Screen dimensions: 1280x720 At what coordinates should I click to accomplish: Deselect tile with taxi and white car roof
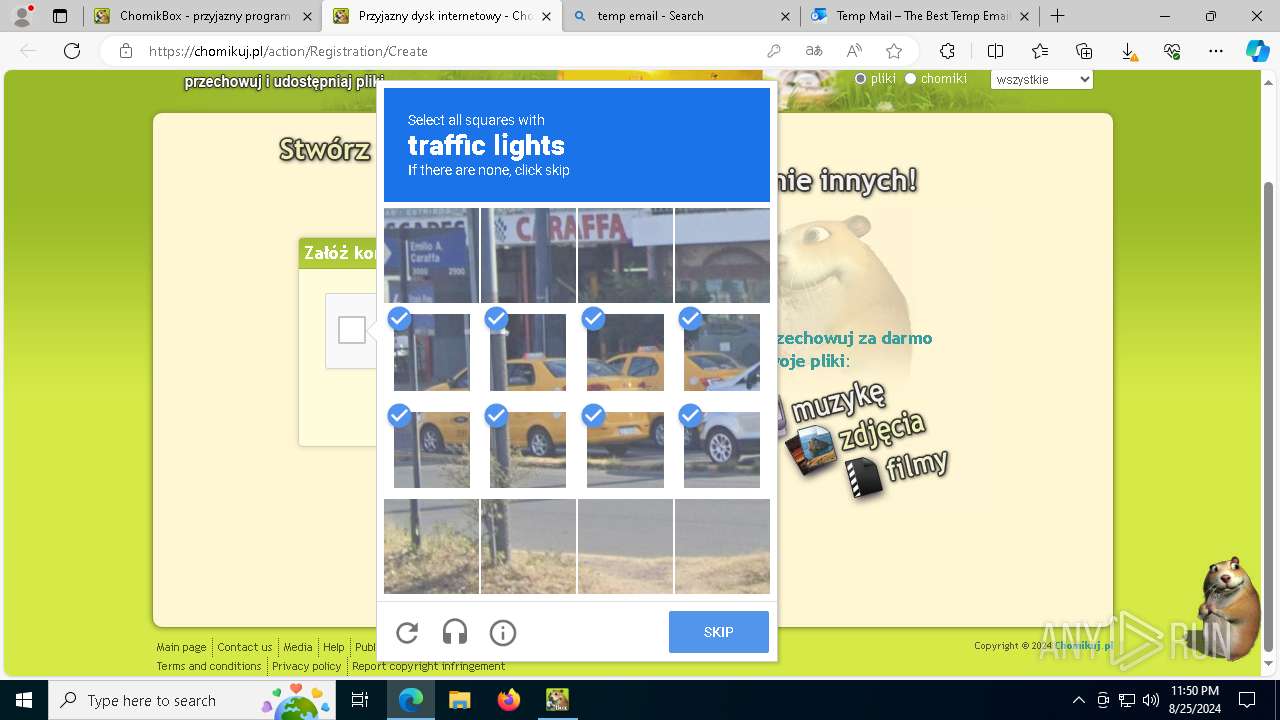click(722, 352)
